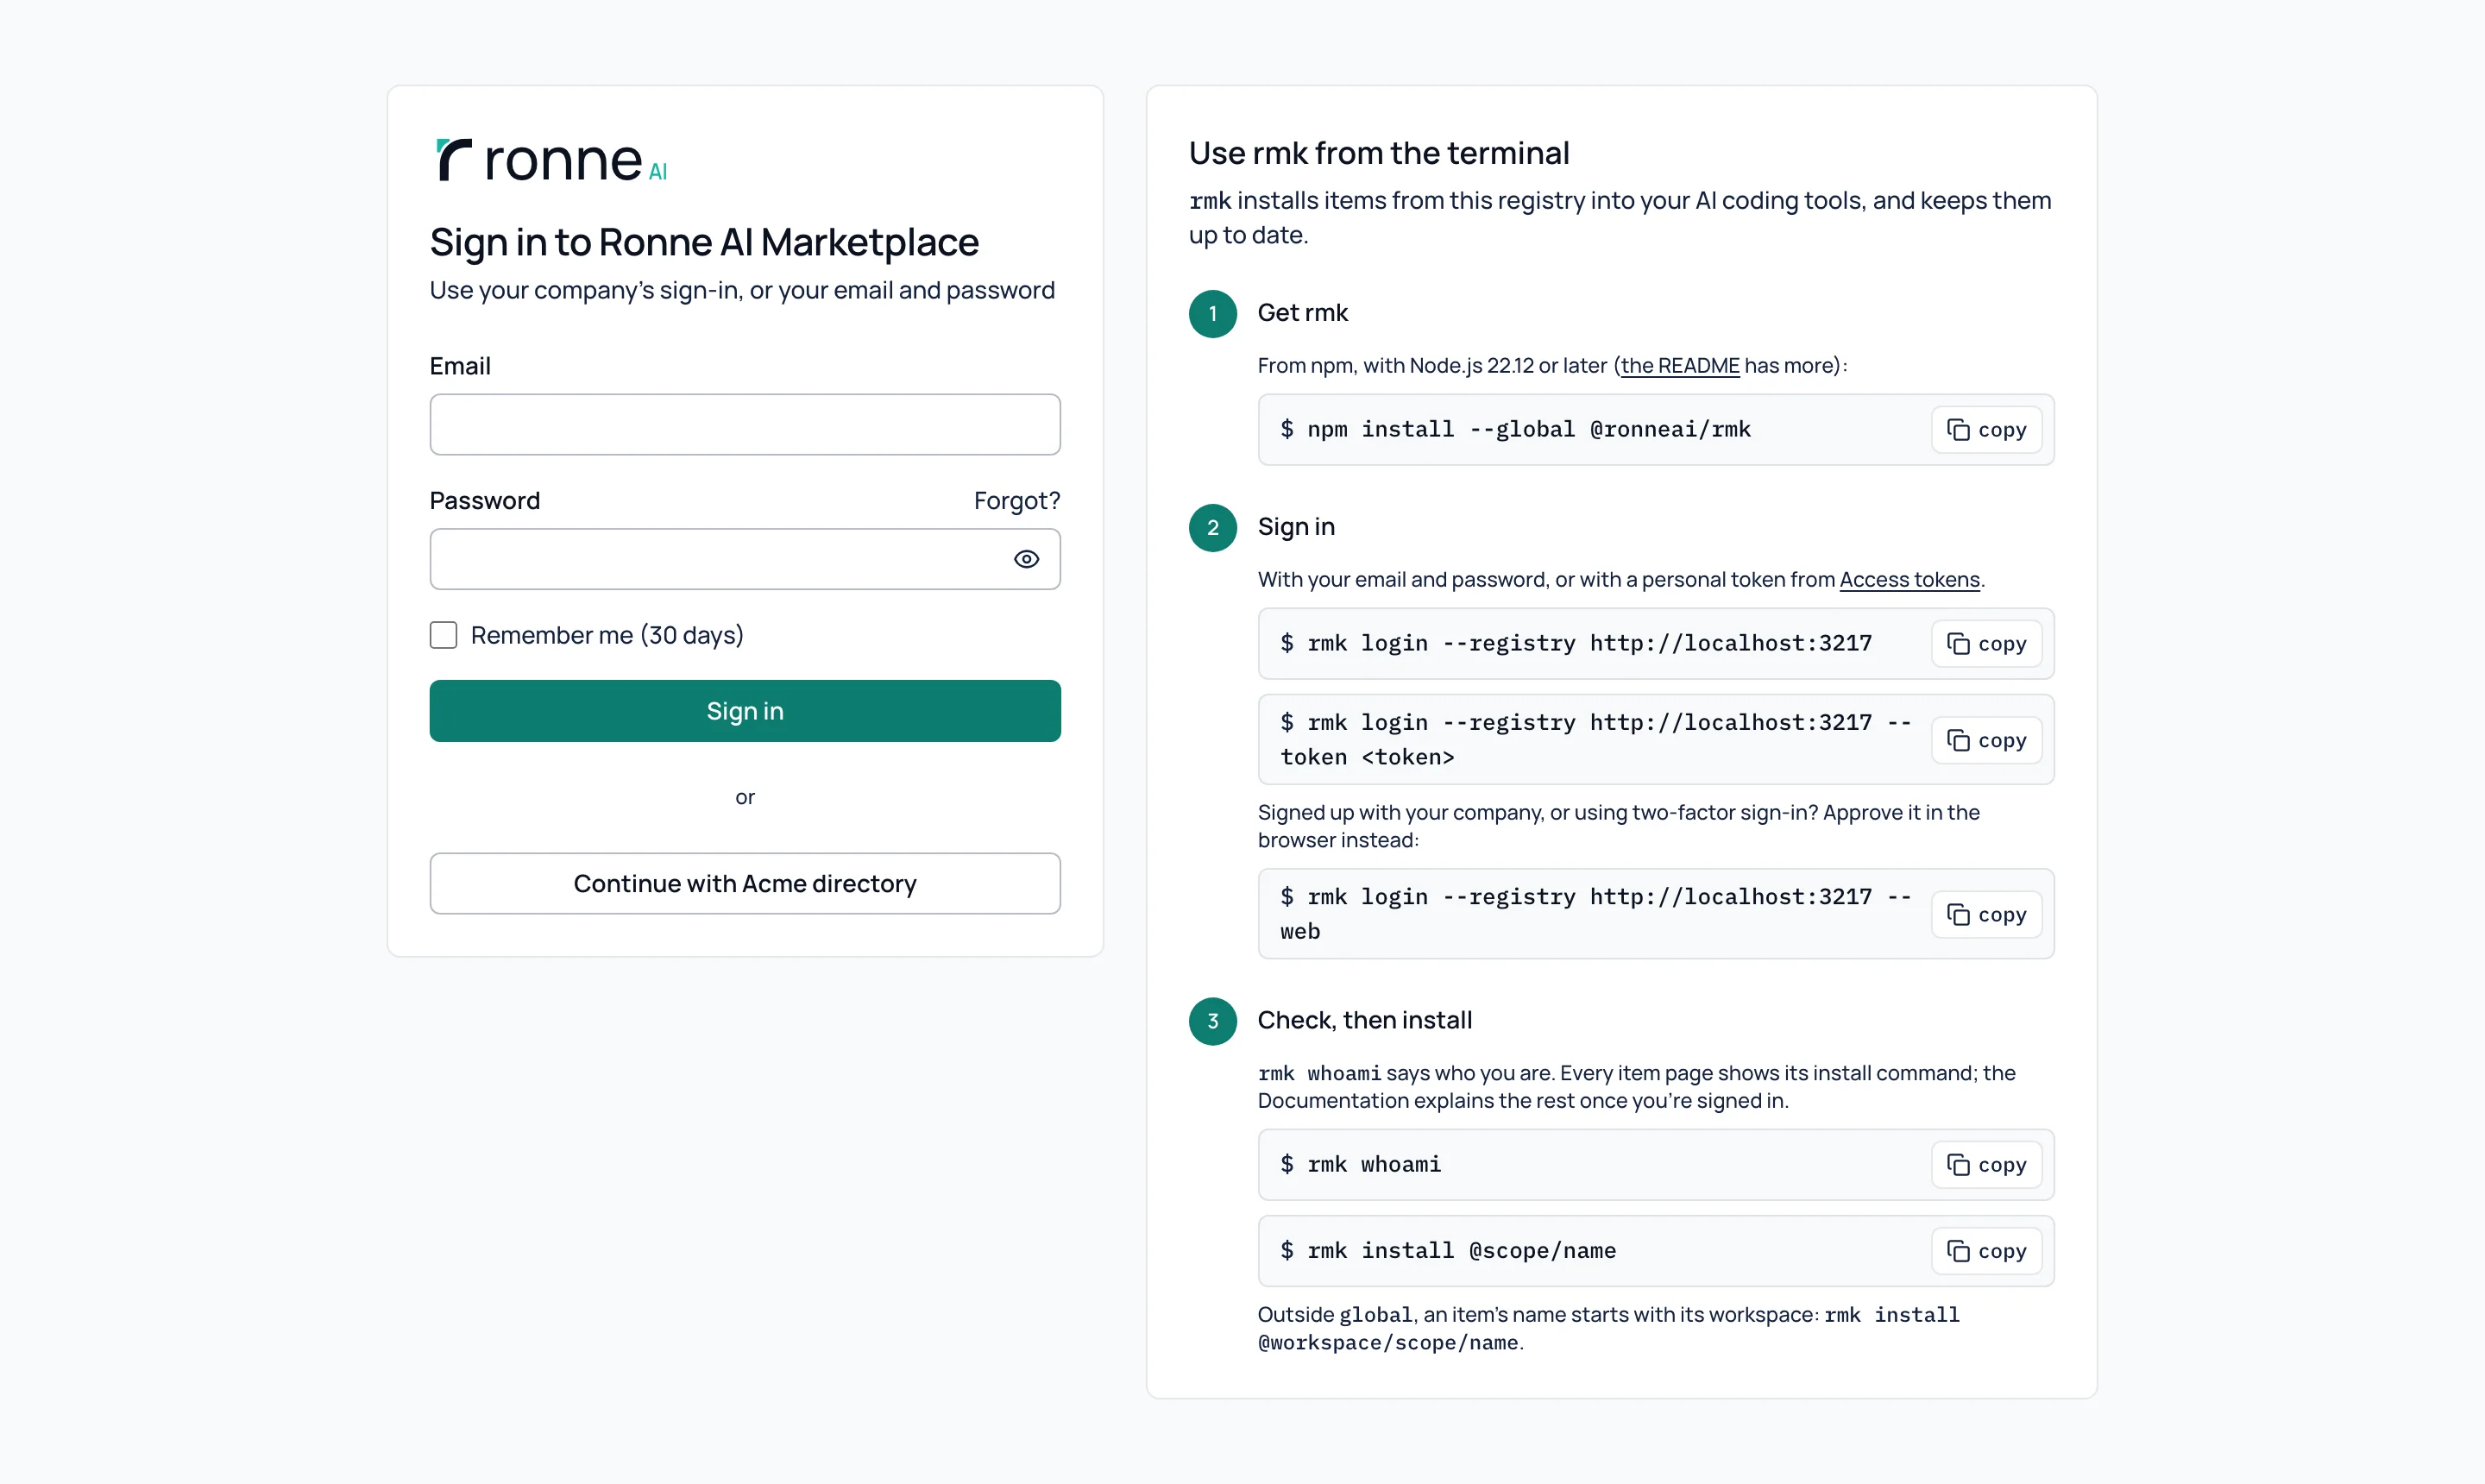Copy the rmk whoami command
2485x1484 pixels.
pos(1986,1165)
